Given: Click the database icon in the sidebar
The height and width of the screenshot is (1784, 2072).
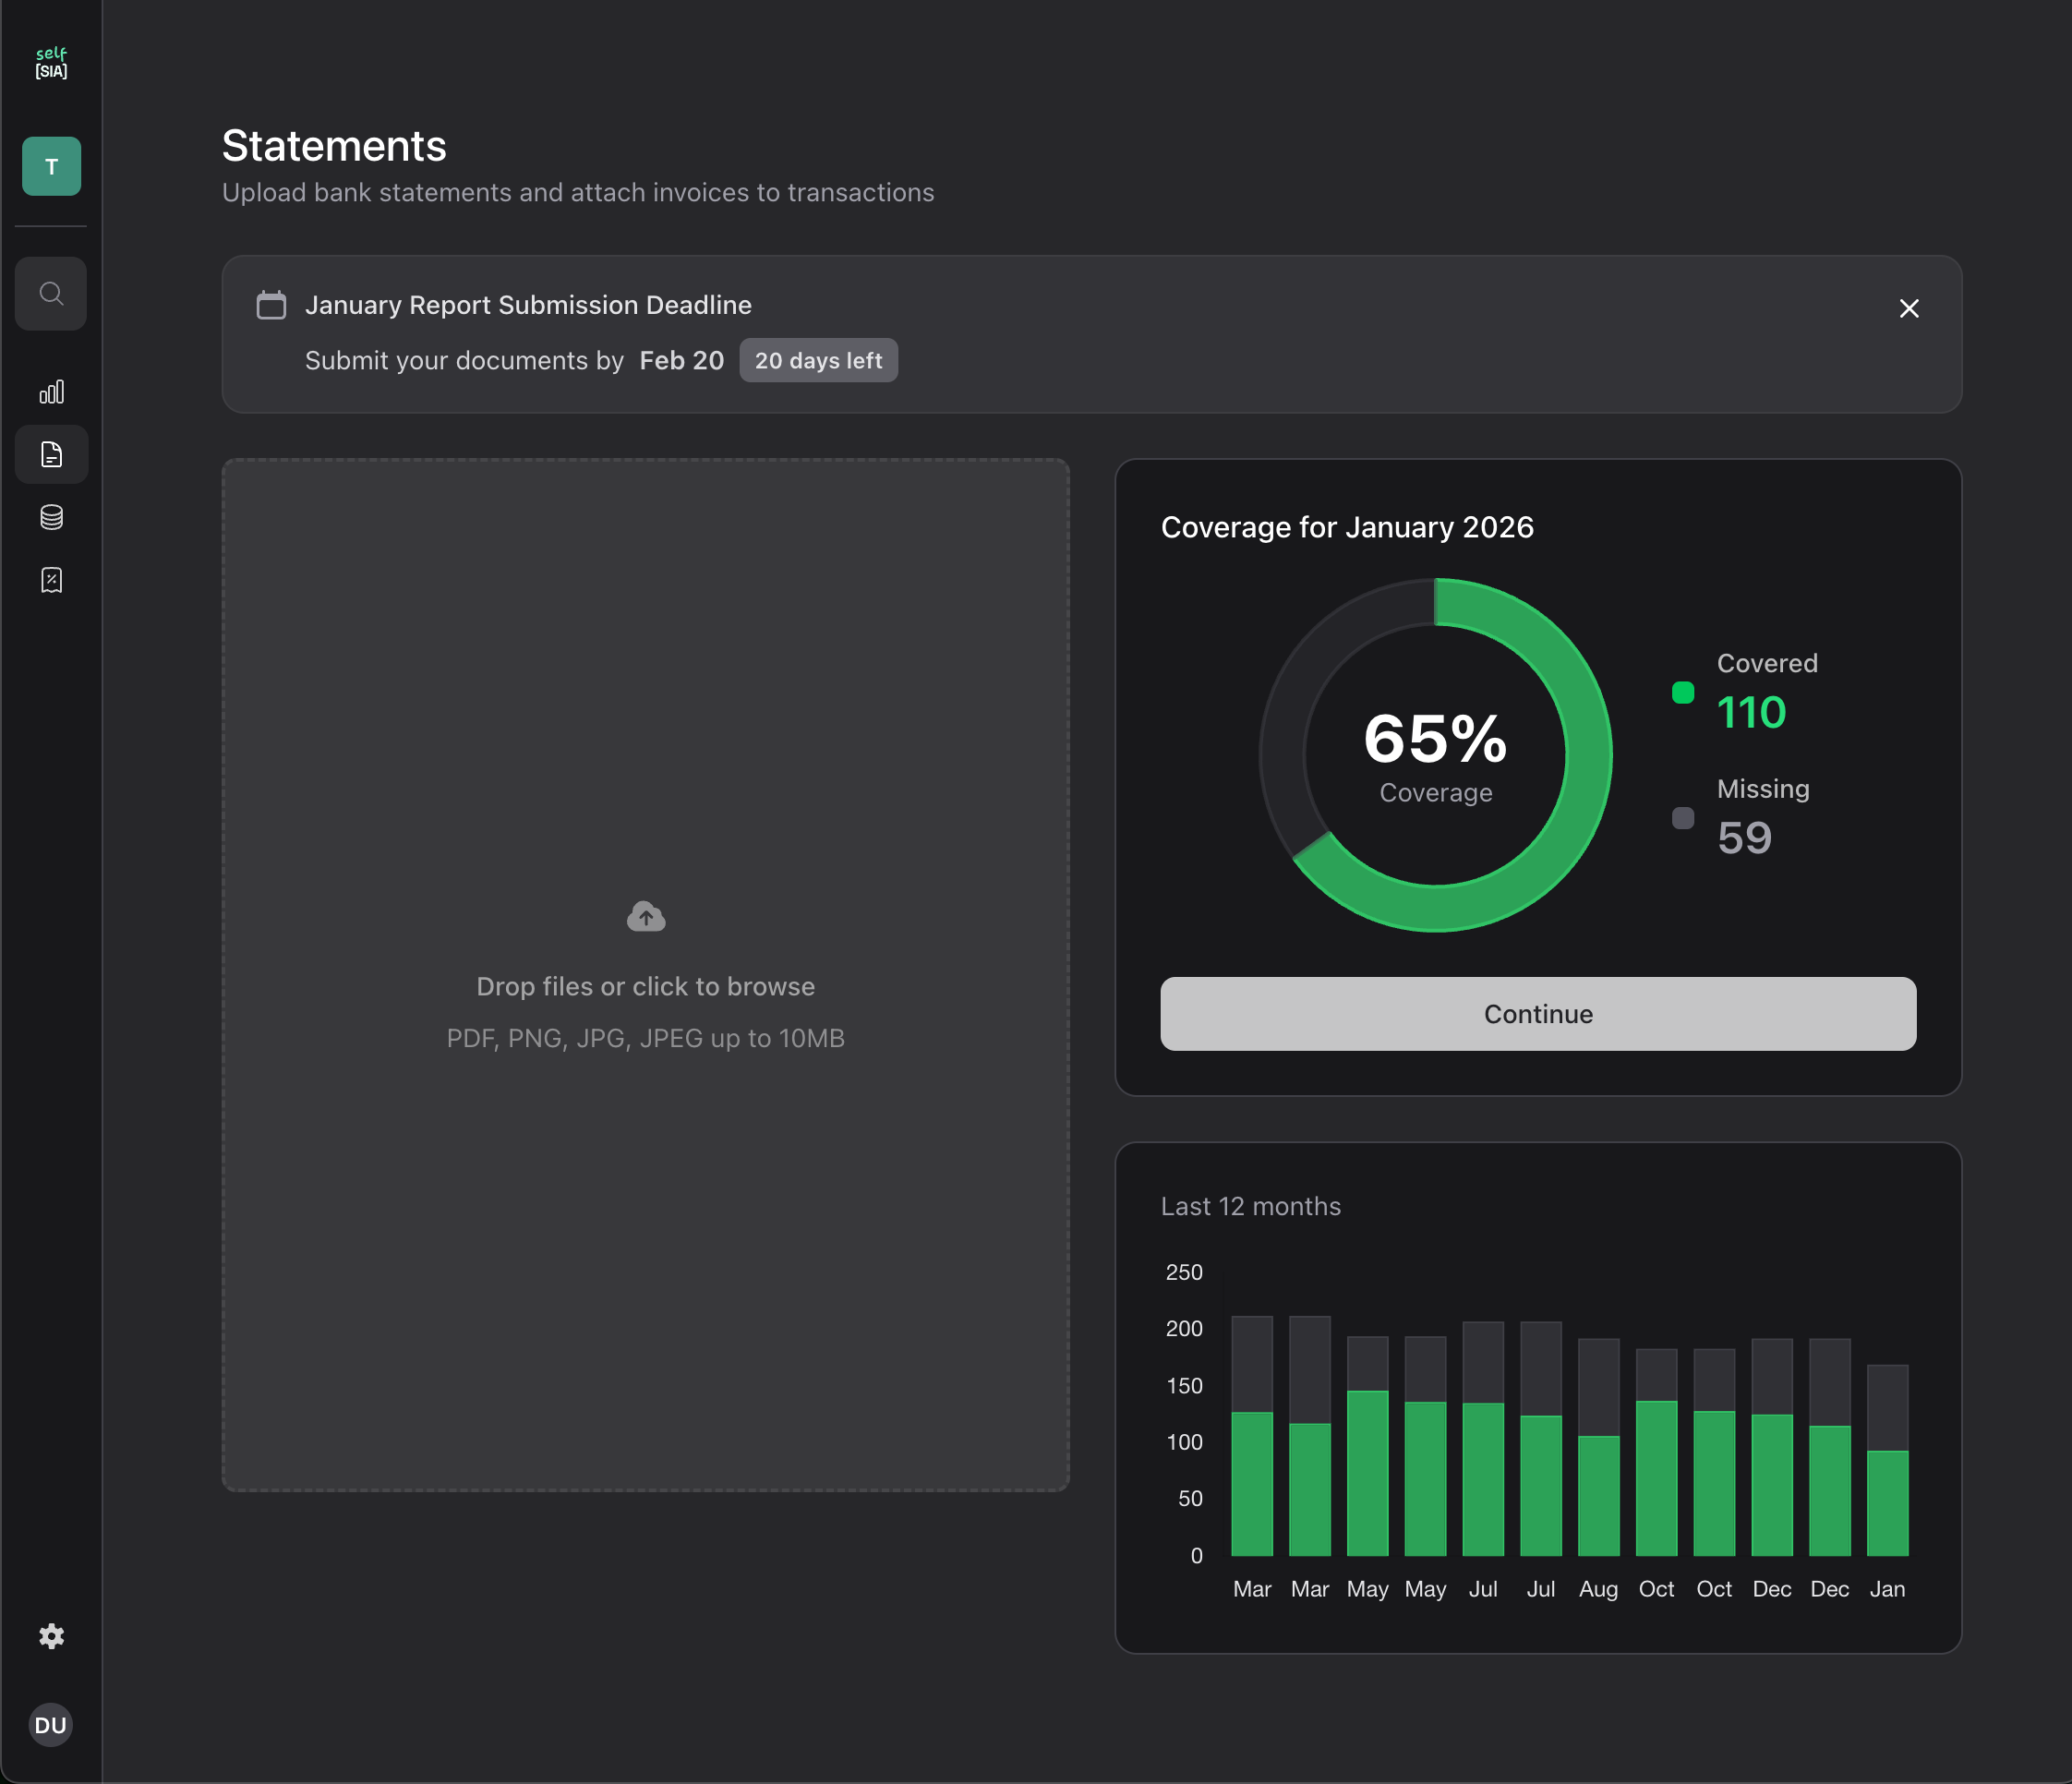Looking at the screenshot, I should coord(51,517).
